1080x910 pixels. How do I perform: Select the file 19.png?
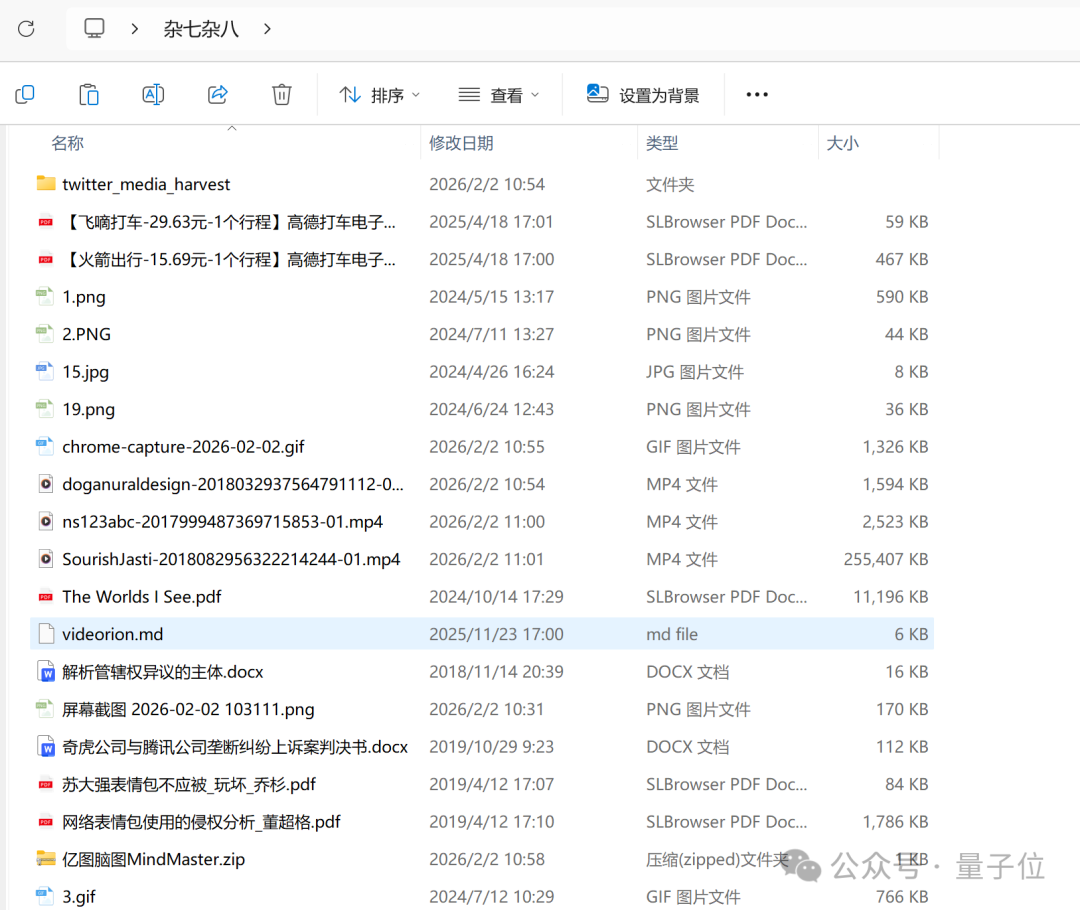(89, 409)
